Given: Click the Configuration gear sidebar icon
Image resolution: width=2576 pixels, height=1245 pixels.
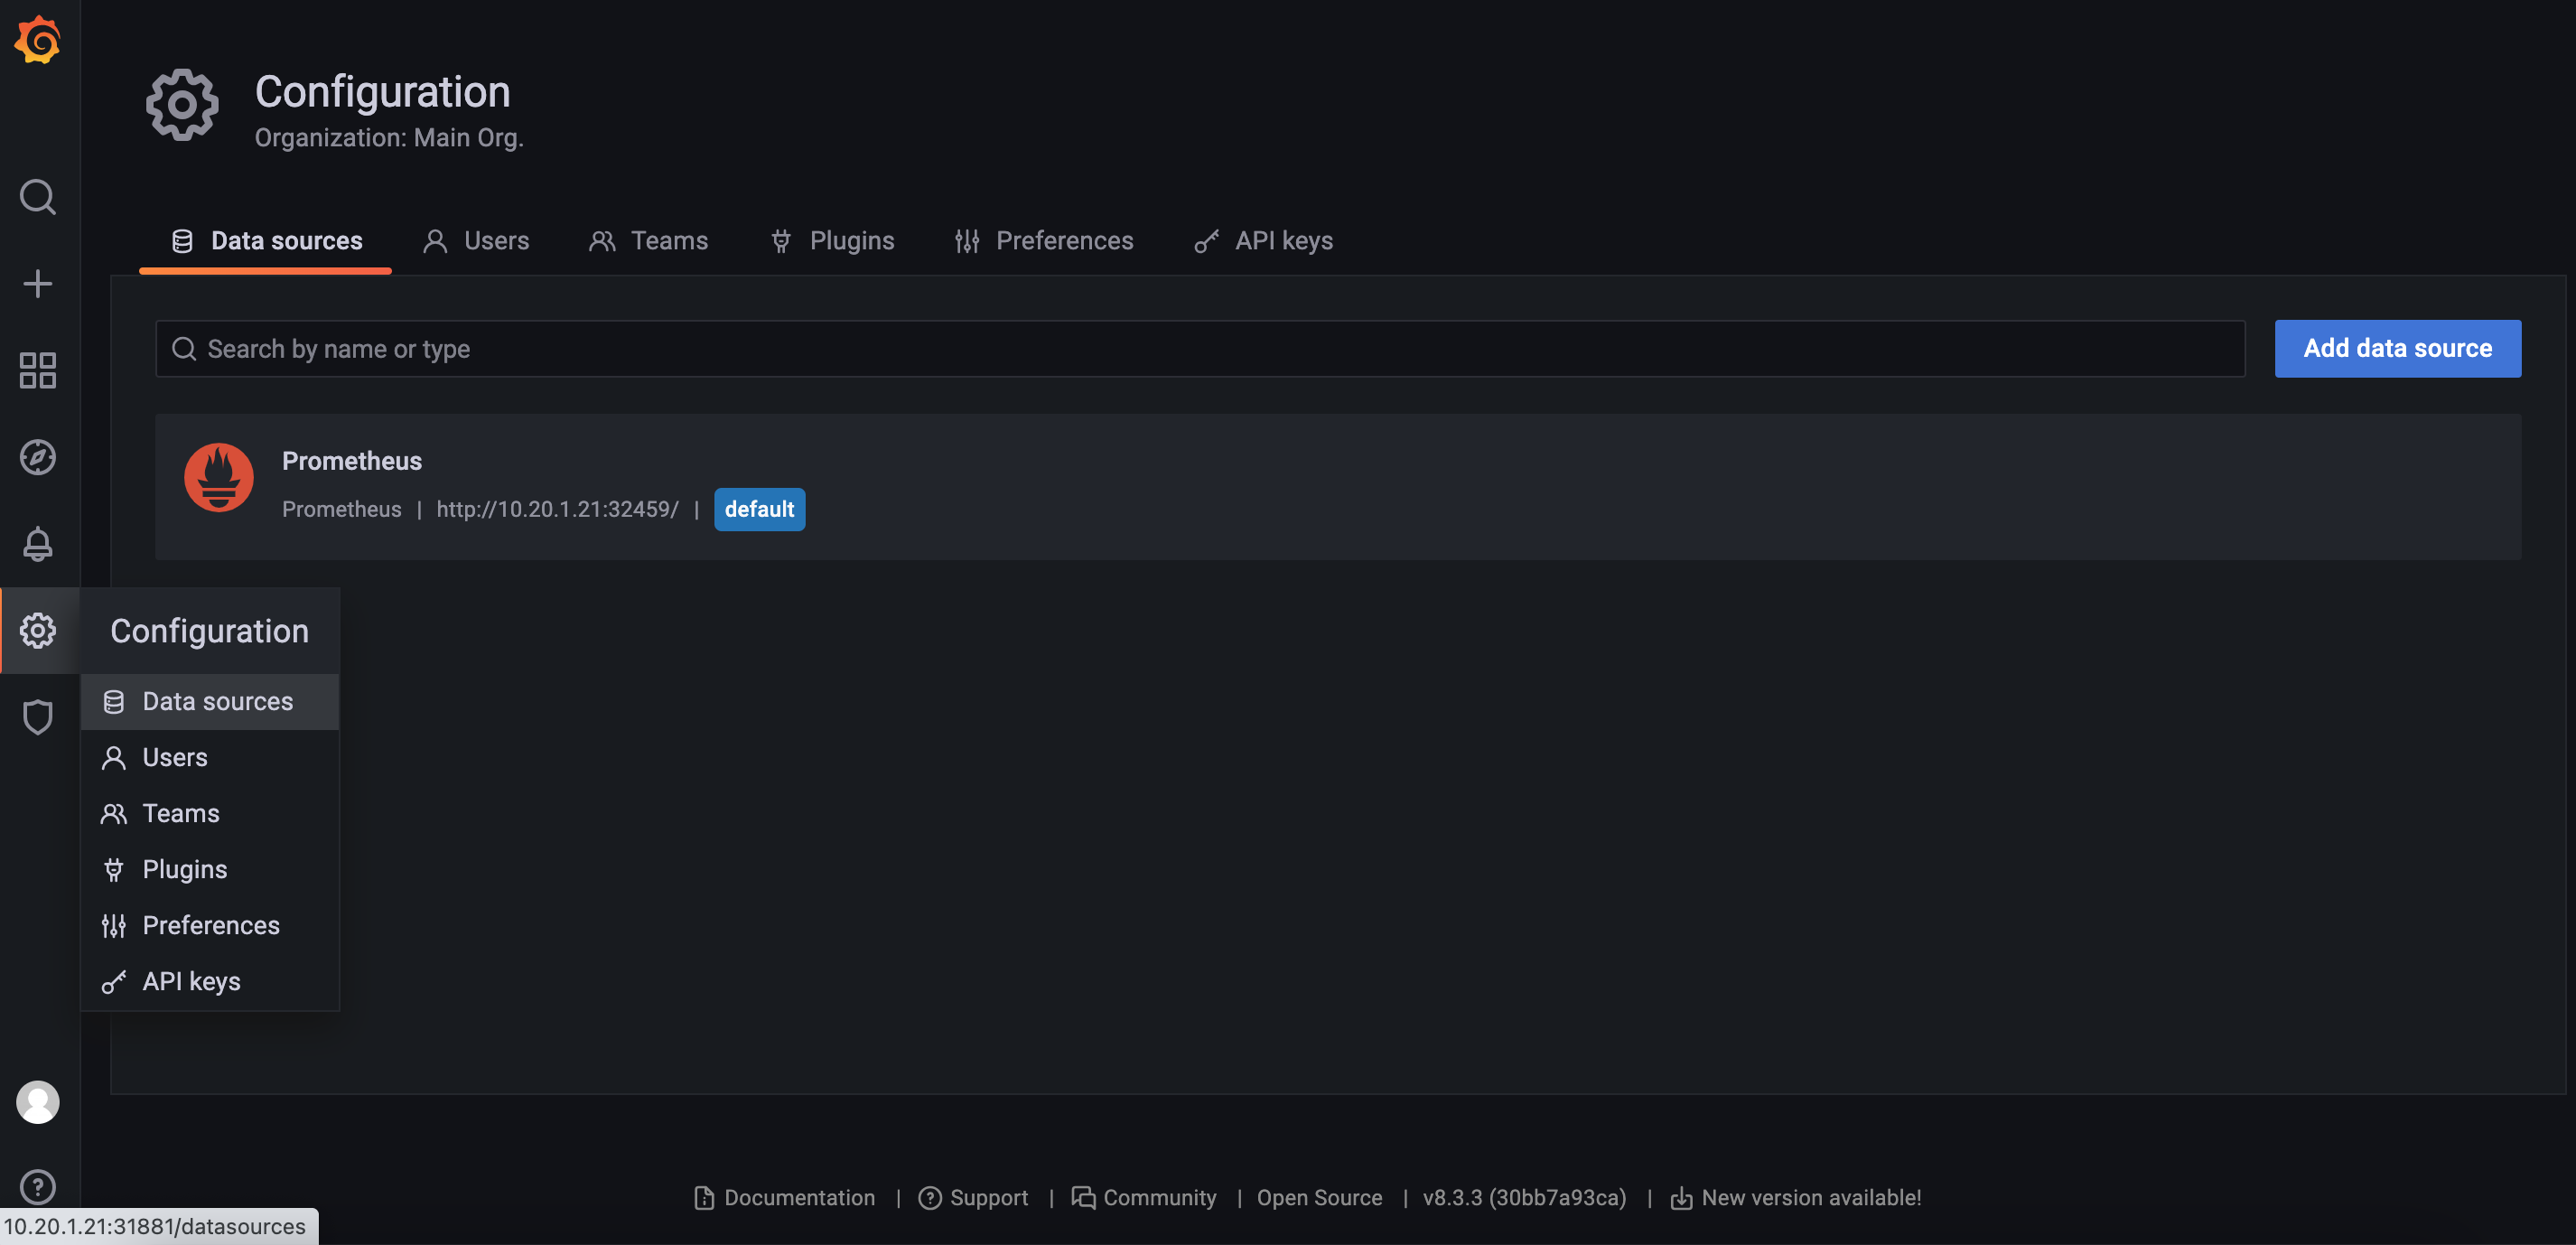Looking at the screenshot, I should [38, 630].
